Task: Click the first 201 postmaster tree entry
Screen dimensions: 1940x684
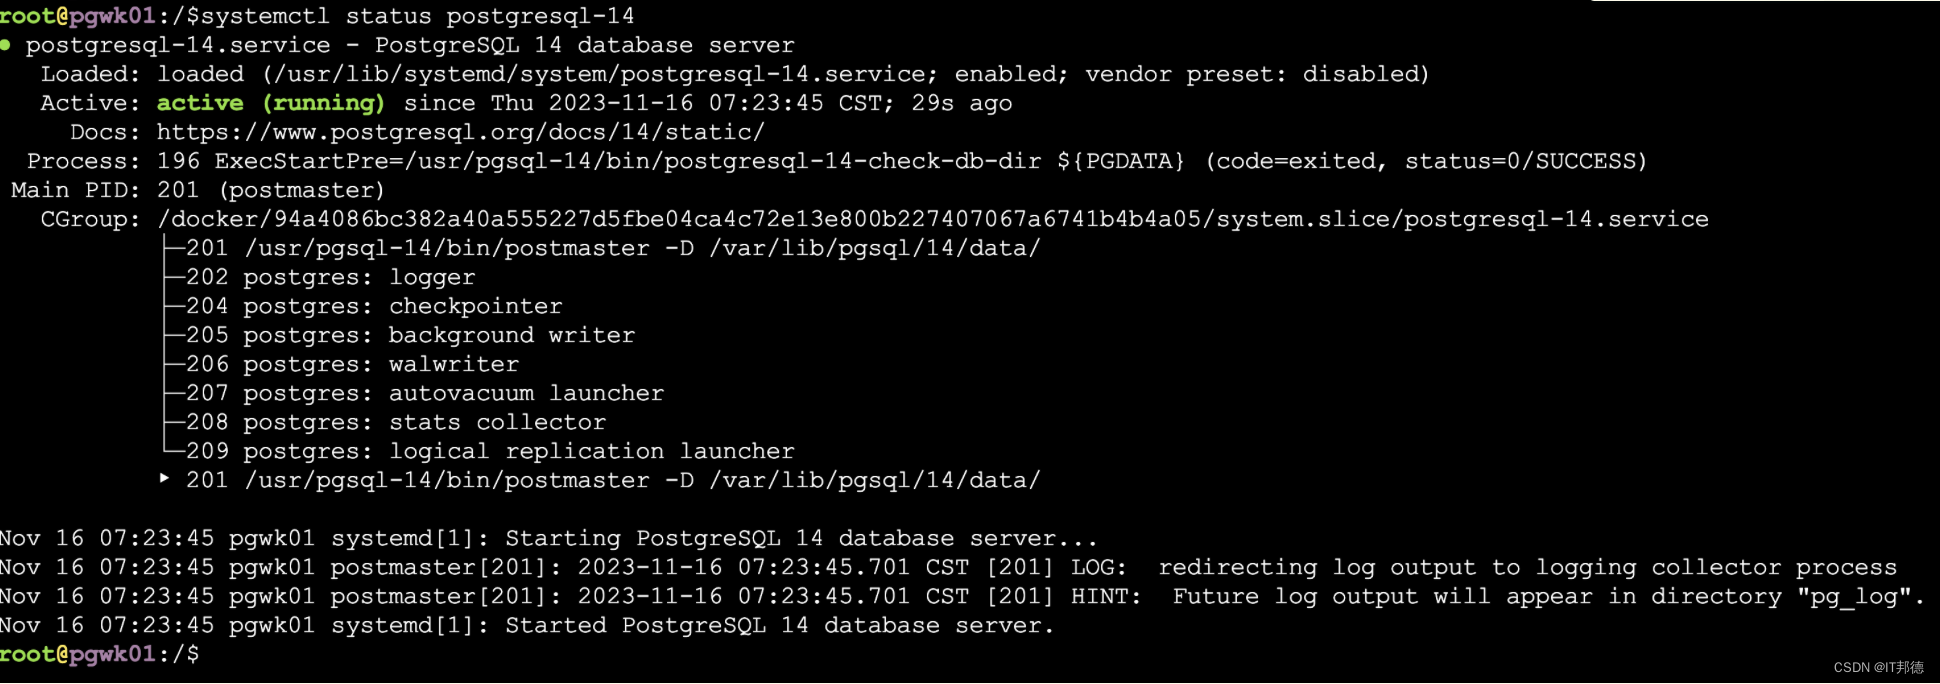Action: coord(613,248)
